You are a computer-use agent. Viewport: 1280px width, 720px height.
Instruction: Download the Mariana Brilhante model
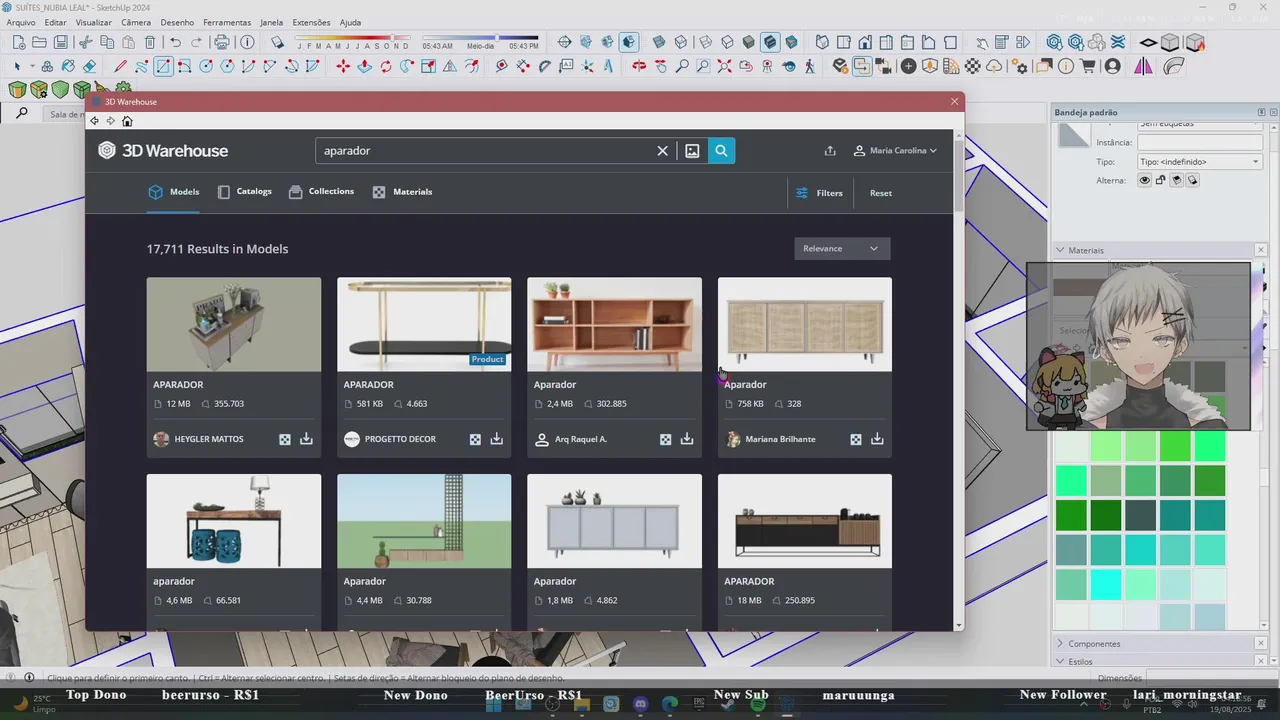[x=877, y=439]
